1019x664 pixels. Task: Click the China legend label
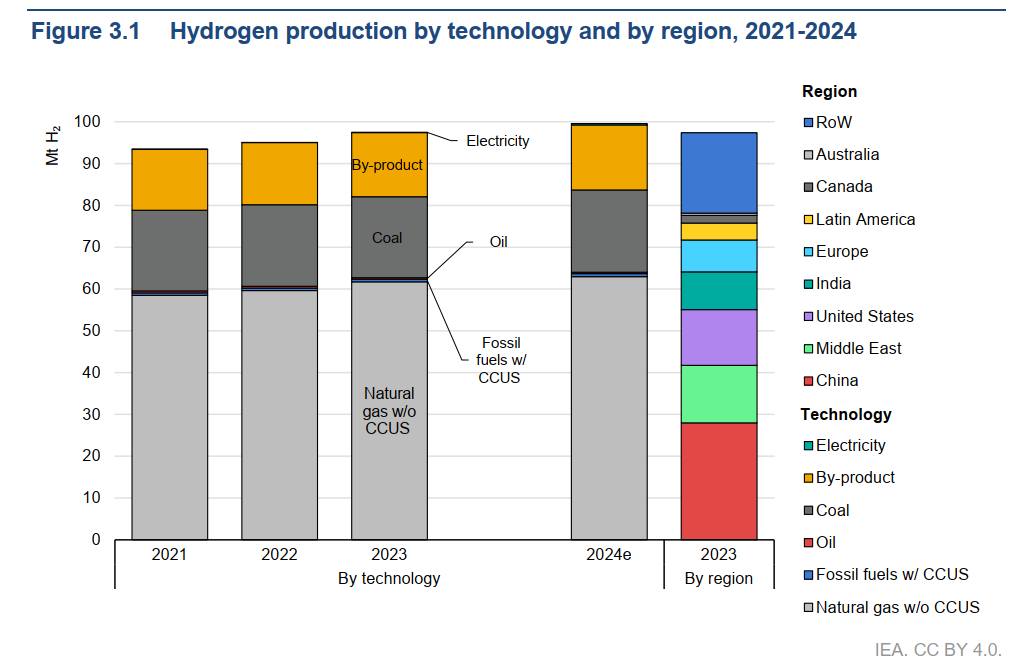pyautogui.click(x=836, y=381)
